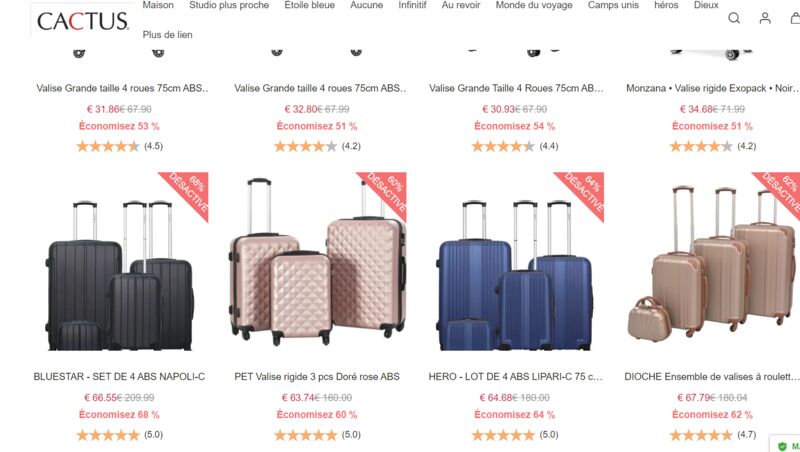This screenshot has width=800, height=452.
Task: Open Monzana Valise rigide Exopack product
Action: [712, 88]
